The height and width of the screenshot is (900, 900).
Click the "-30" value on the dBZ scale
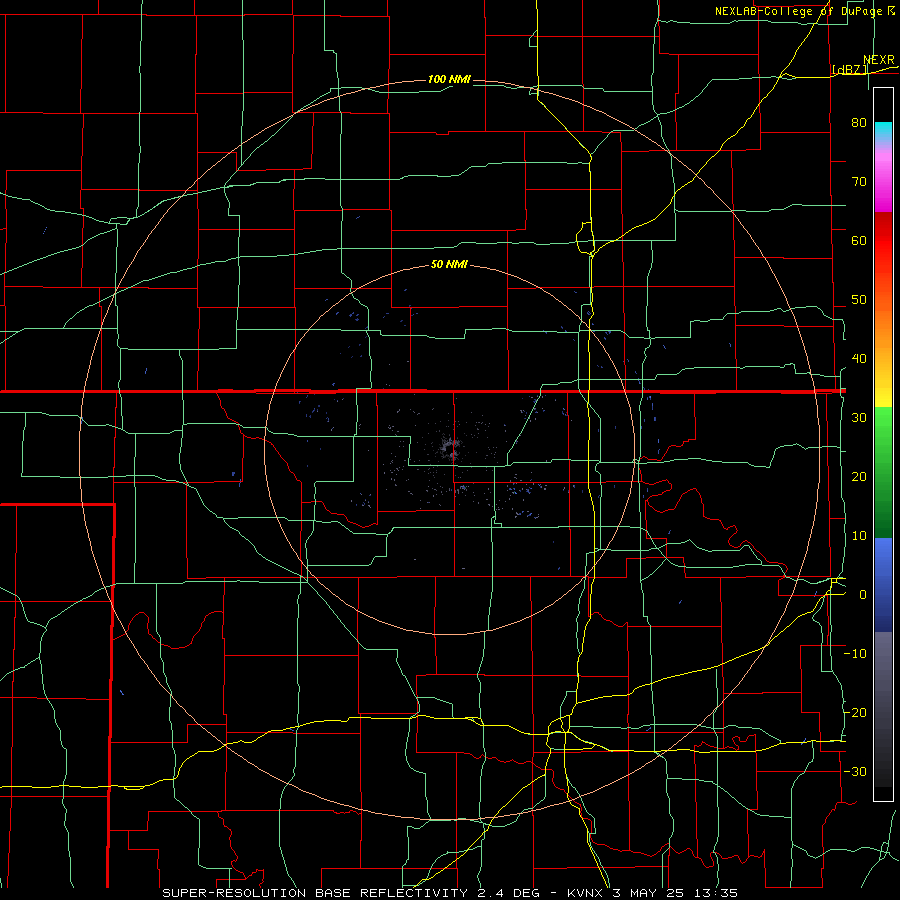(x=855, y=771)
